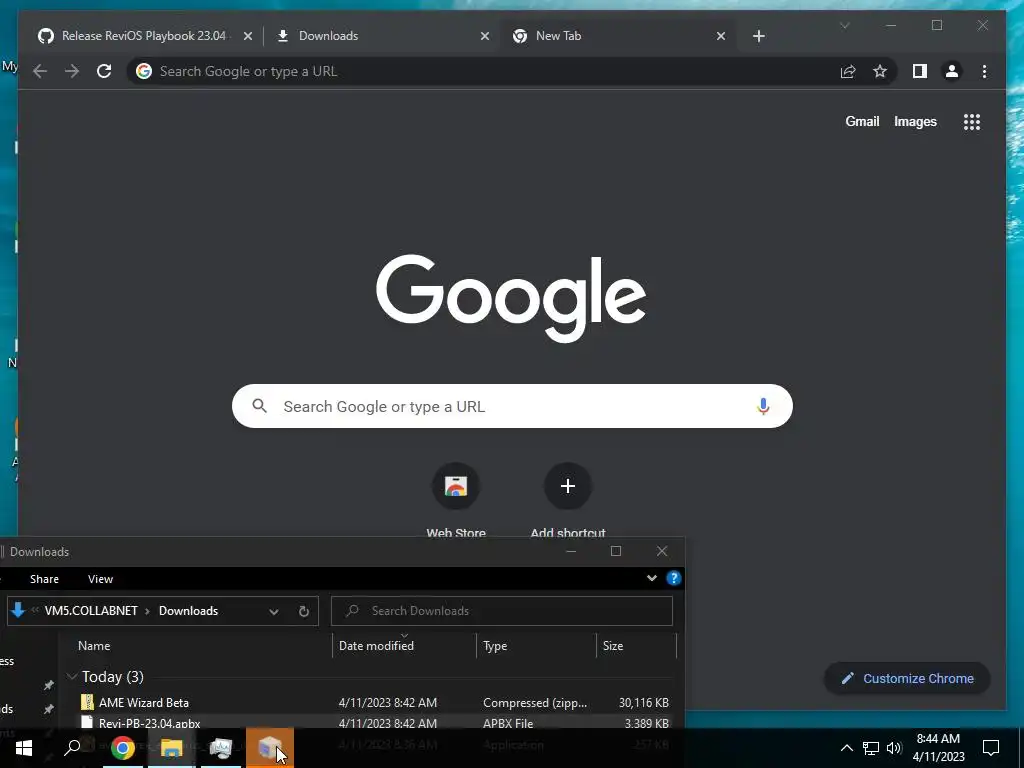Start voice search with microphone icon
The width and height of the screenshot is (1024, 768).
pyautogui.click(x=763, y=406)
